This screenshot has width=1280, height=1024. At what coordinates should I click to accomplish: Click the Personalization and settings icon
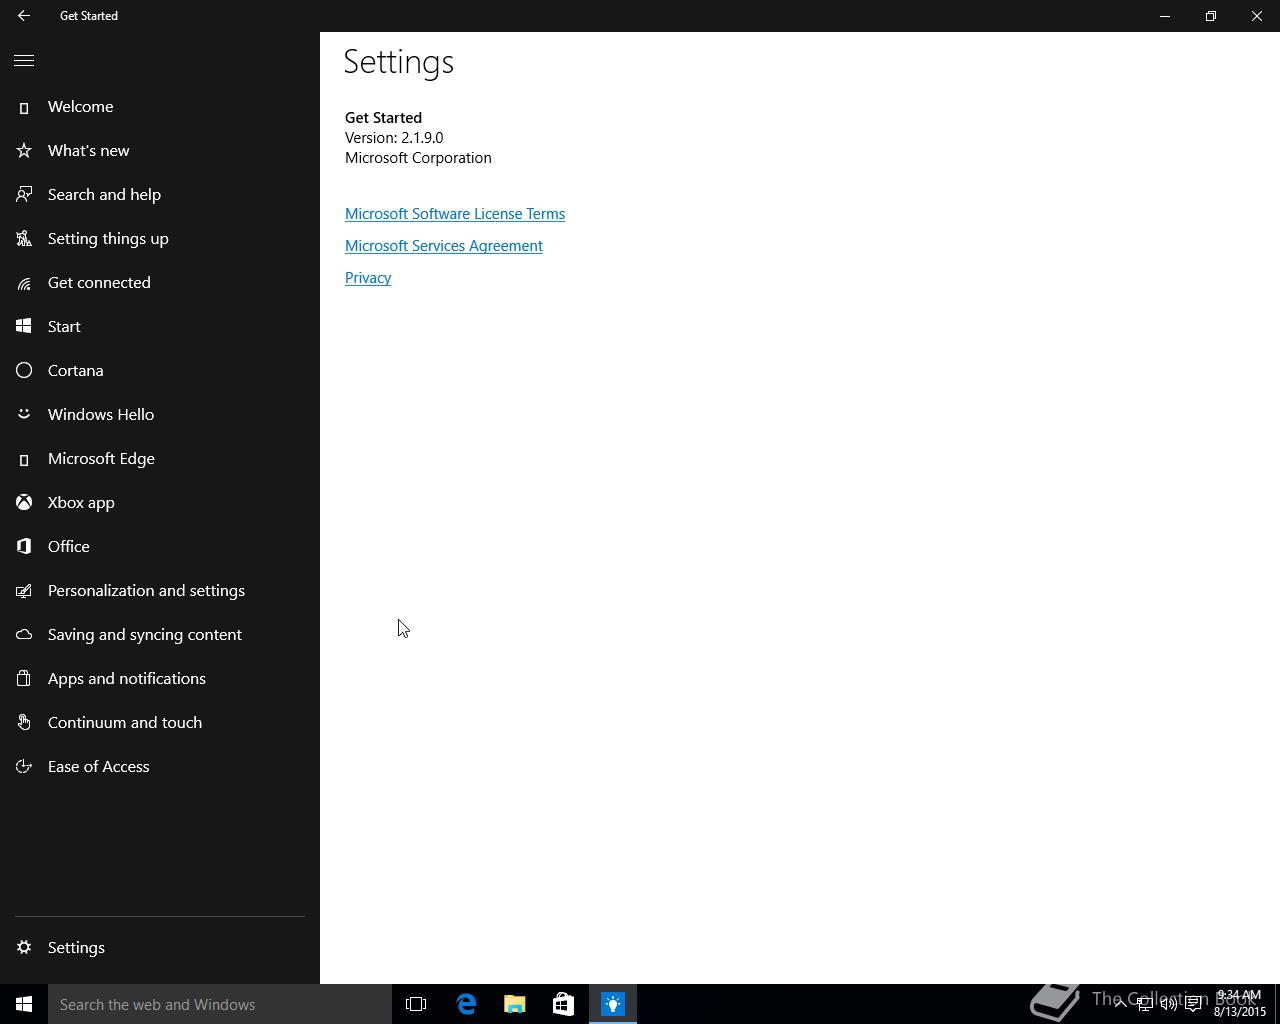pos(24,591)
